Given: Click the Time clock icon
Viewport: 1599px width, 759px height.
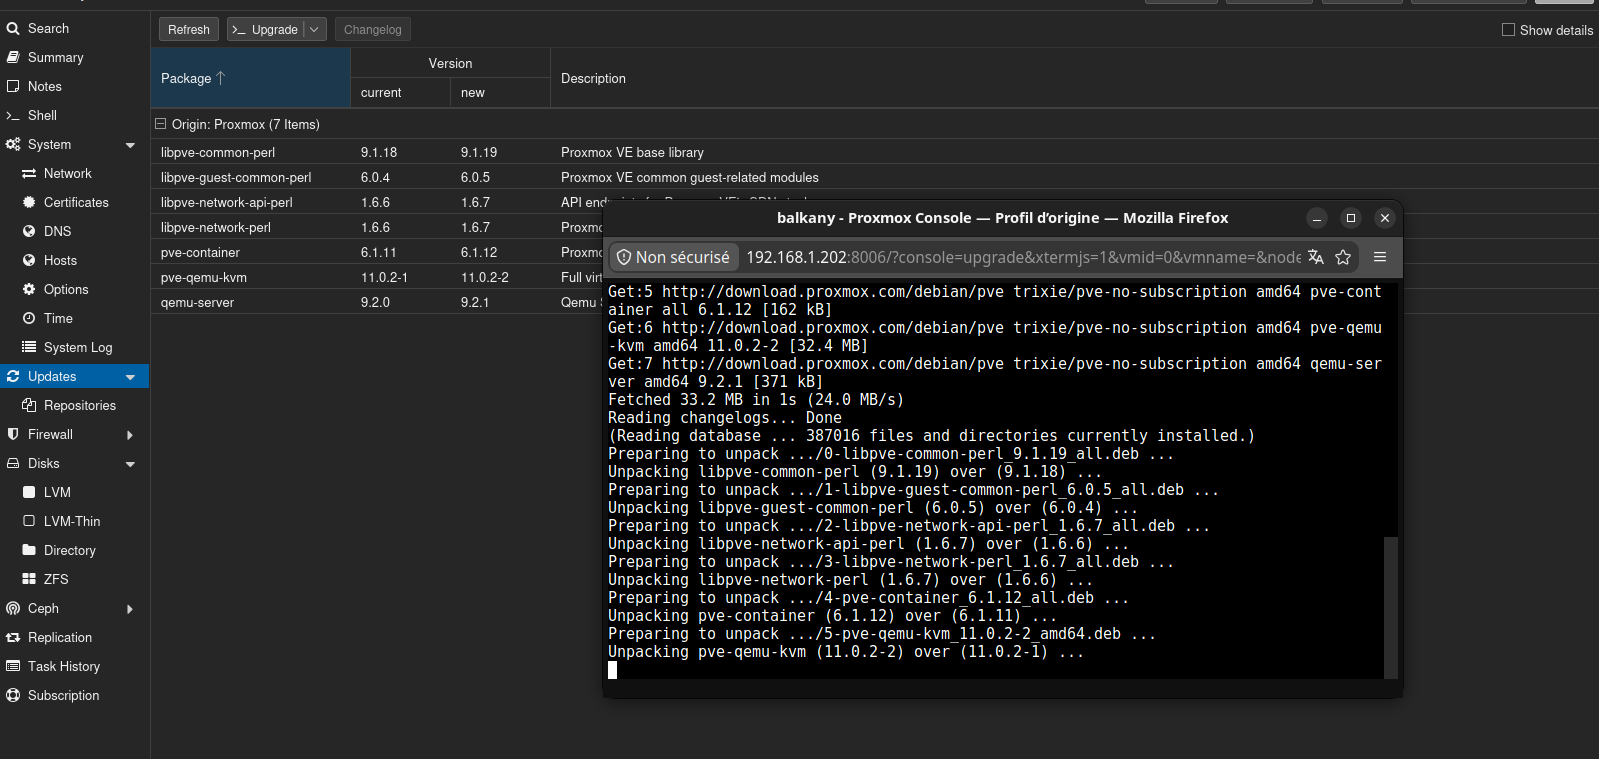Looking at the screenshot, I should (29, 319).
